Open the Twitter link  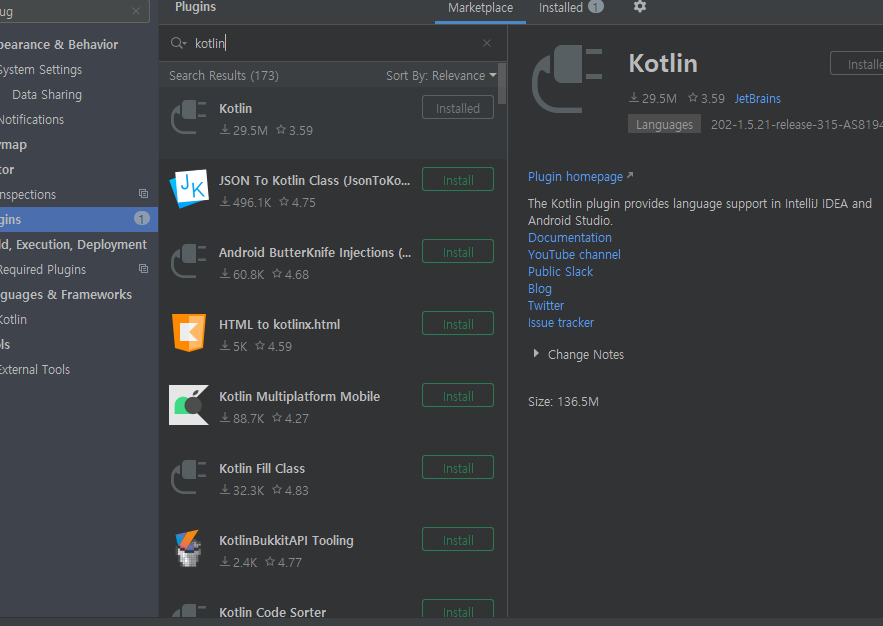[x=546, y=306]
